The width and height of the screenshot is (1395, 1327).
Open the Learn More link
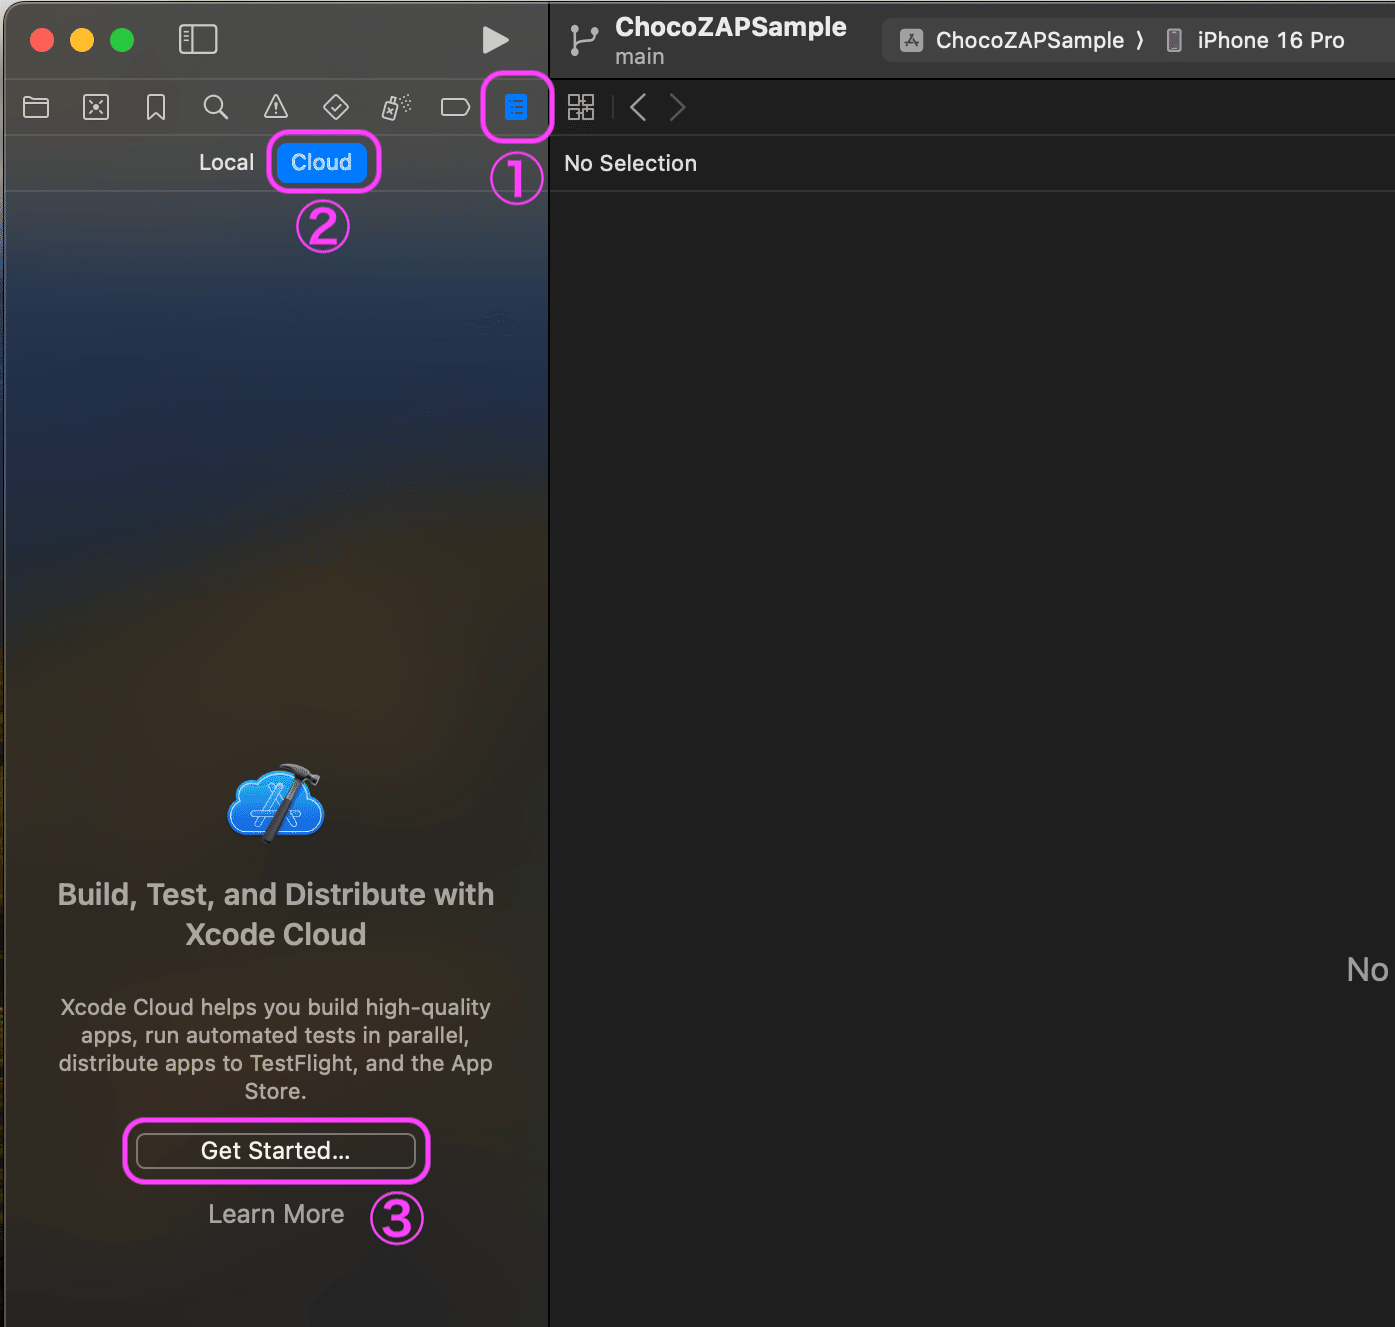[276, 1214]
